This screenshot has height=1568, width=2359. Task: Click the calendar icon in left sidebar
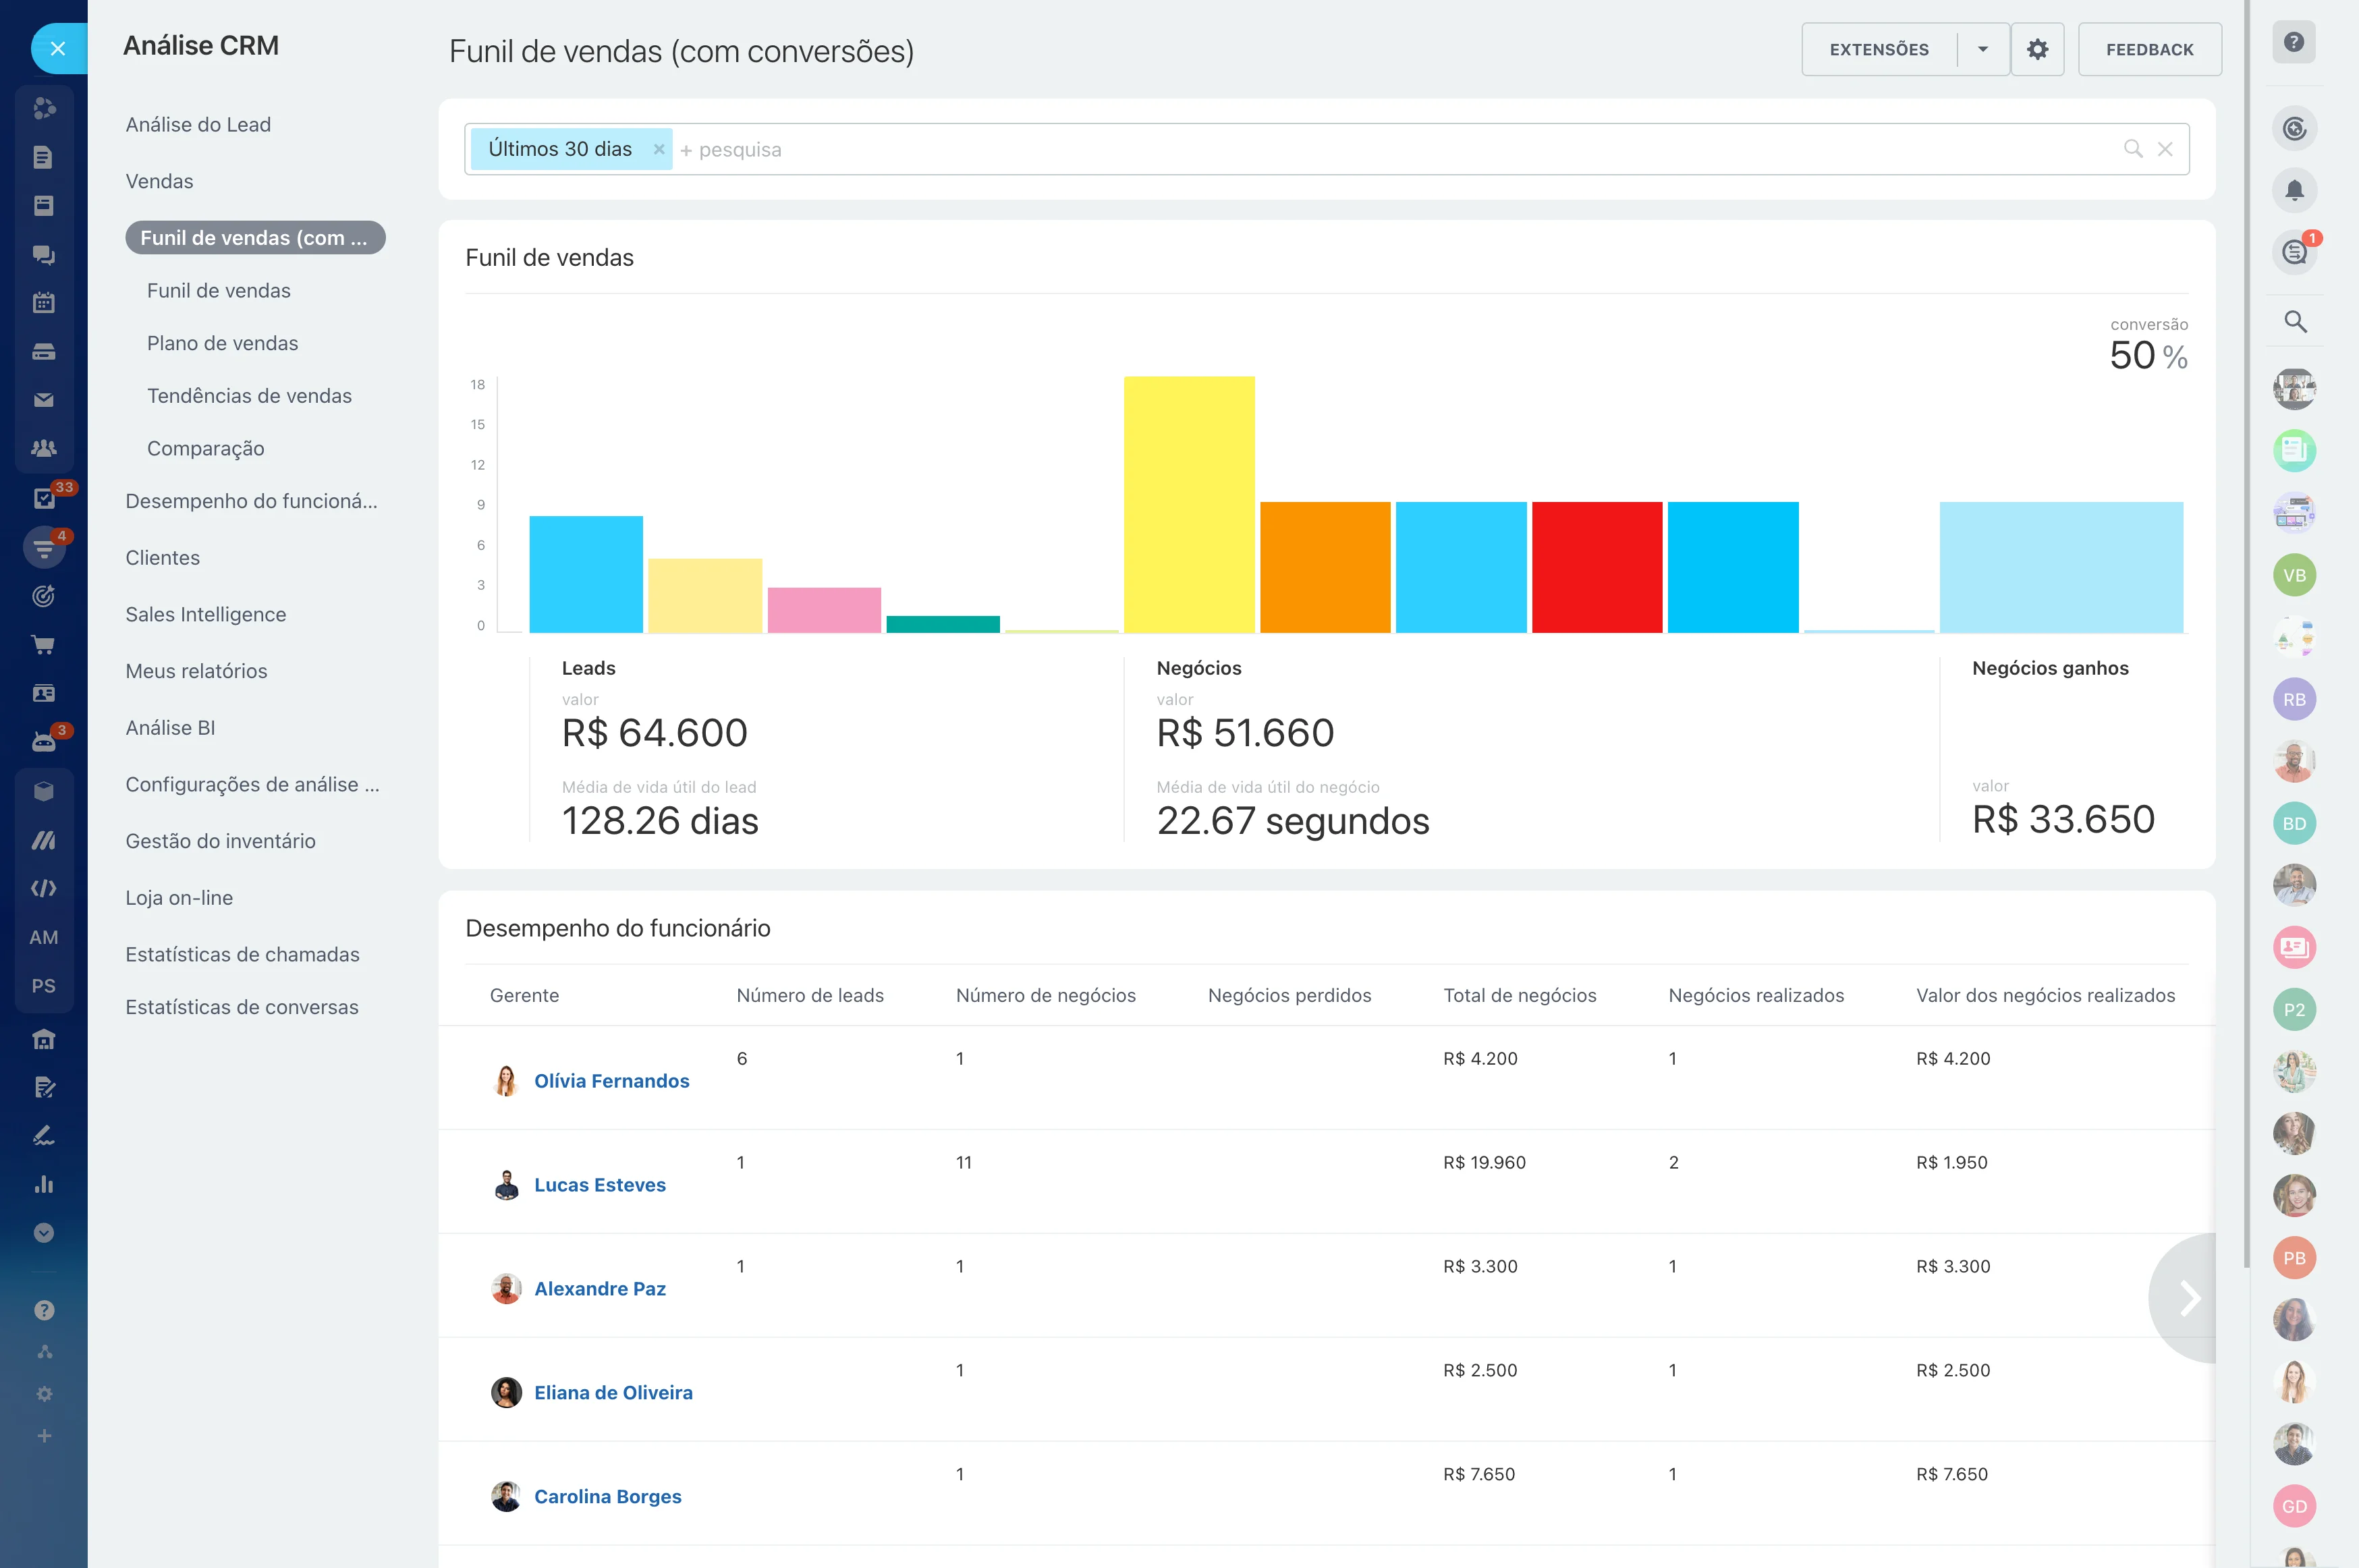coord(43,303)
